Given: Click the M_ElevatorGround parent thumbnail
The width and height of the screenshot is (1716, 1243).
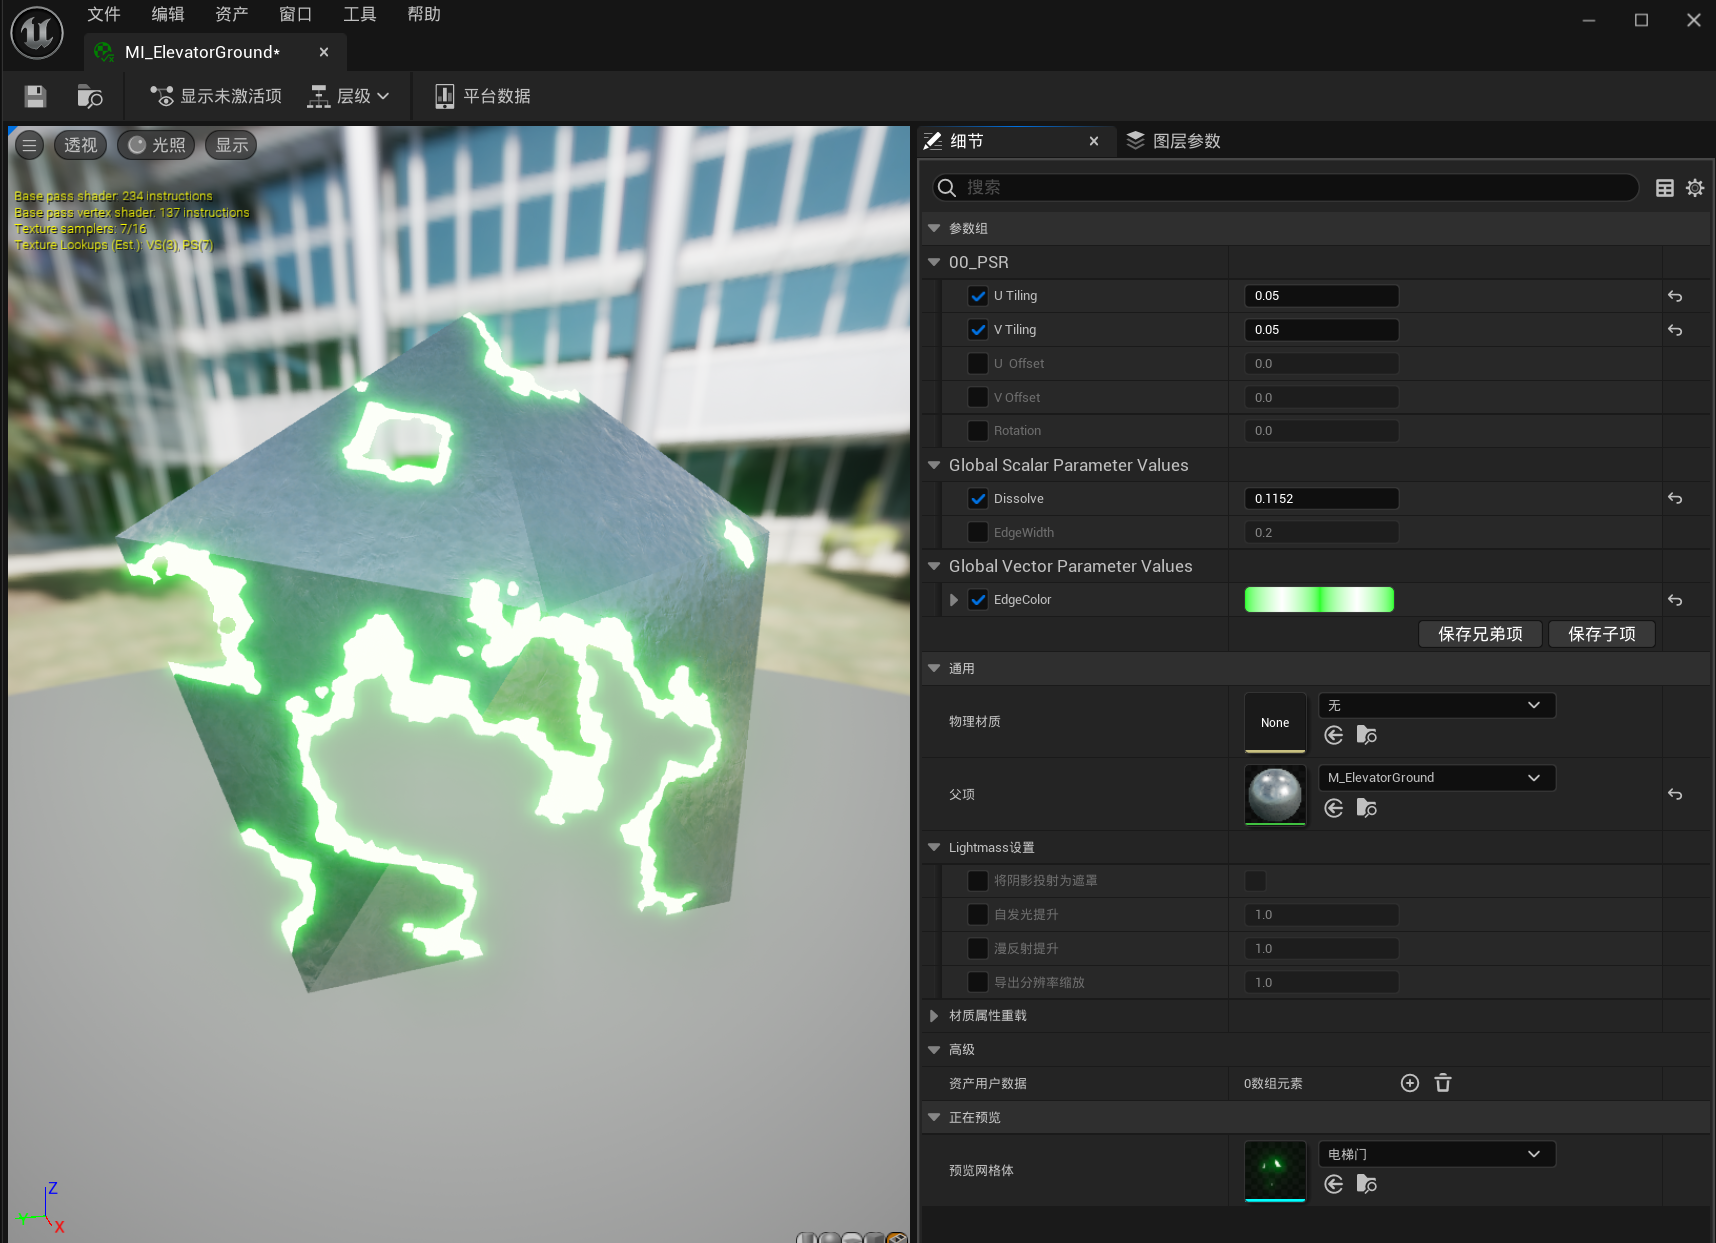Looking at the screenshot, I should pyautogui.click(x=1275, y=795).
